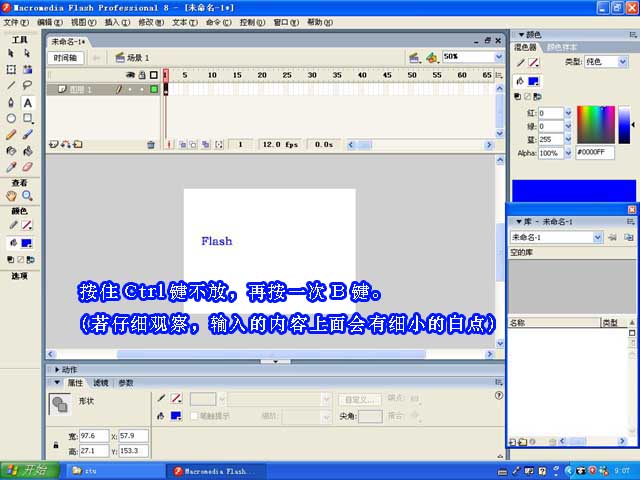Toggle outline view square for layer 1

[154, 90]
